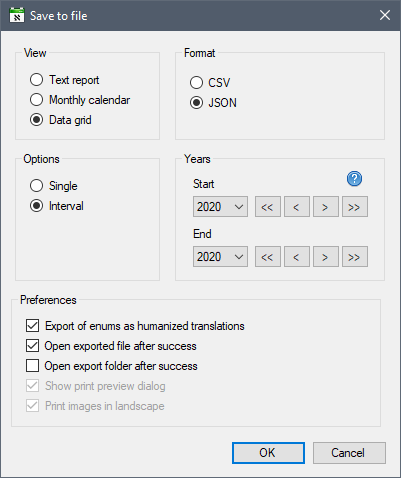Decrease end year with < button
Viewport: 401px width, 478px height.
(297, 257)
